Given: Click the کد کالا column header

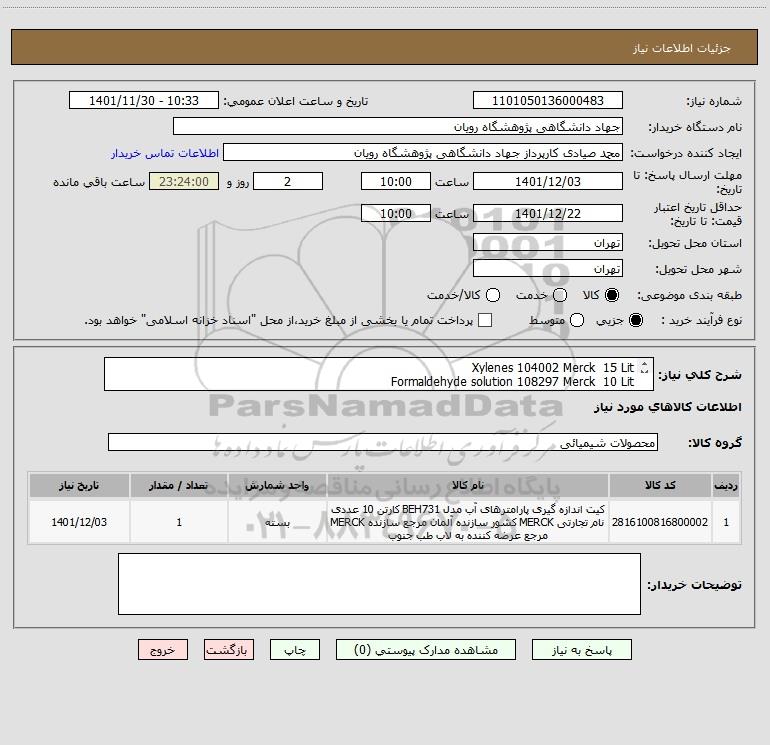Looking at the screenshot, I should point(660,485).
